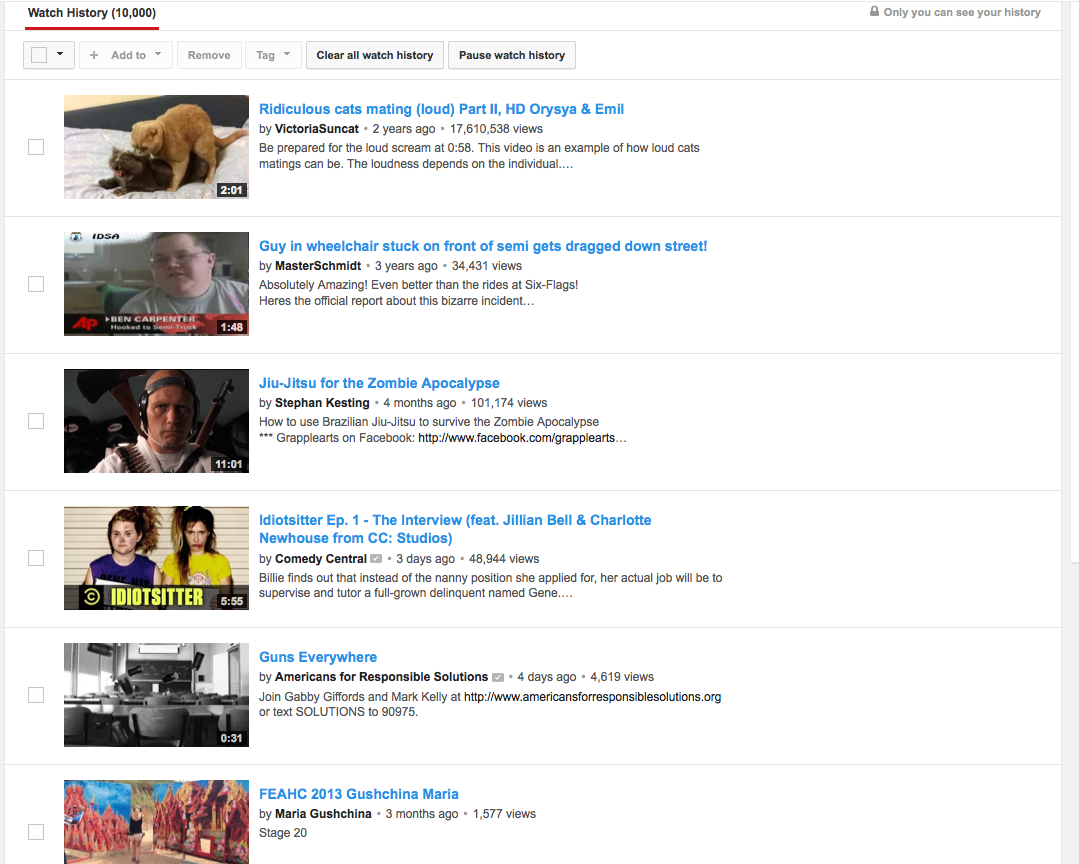Check the Guns Everywhere video checkbox
Image resolution: width=1079 pixels, height=864 pixels.
(x=36, y=695)
